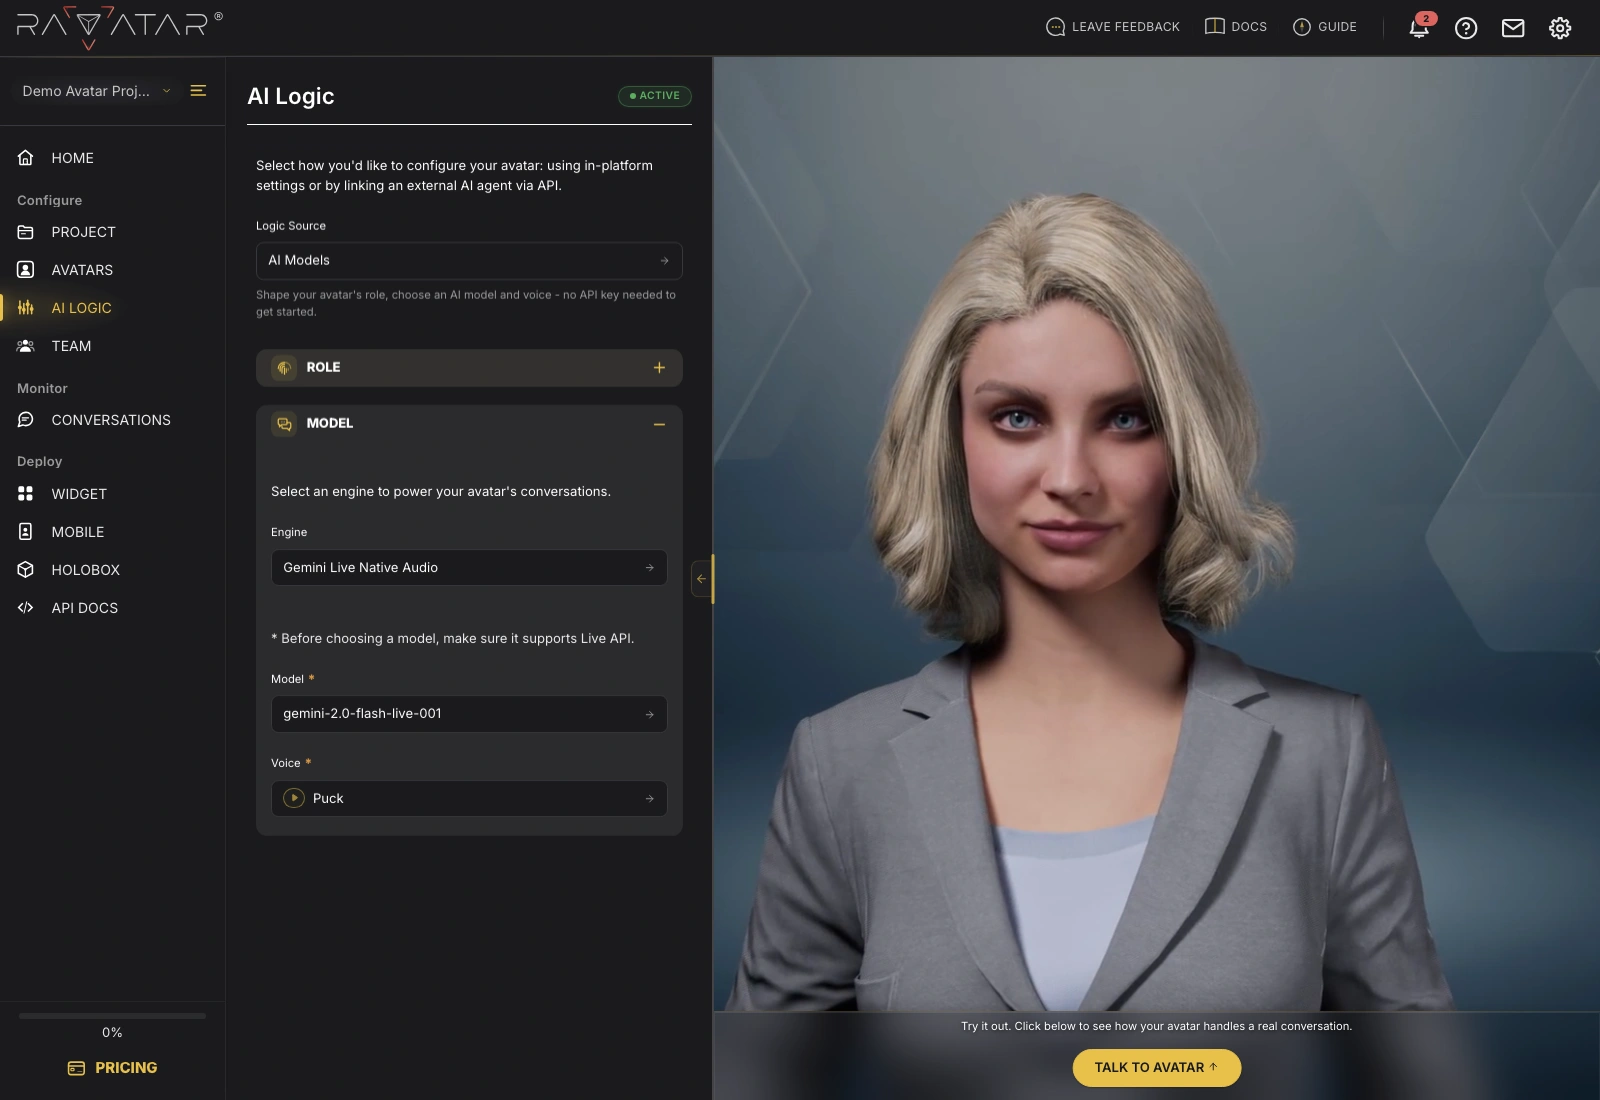Open the GUIDE link
The image size is (1600, 1100).
[x=1337, y=27]
